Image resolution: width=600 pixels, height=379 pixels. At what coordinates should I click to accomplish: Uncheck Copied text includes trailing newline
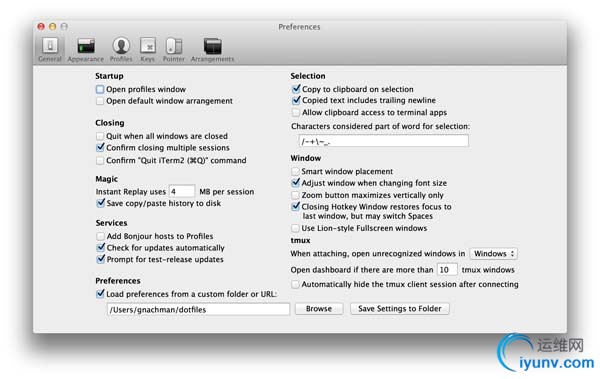(296, 100)
